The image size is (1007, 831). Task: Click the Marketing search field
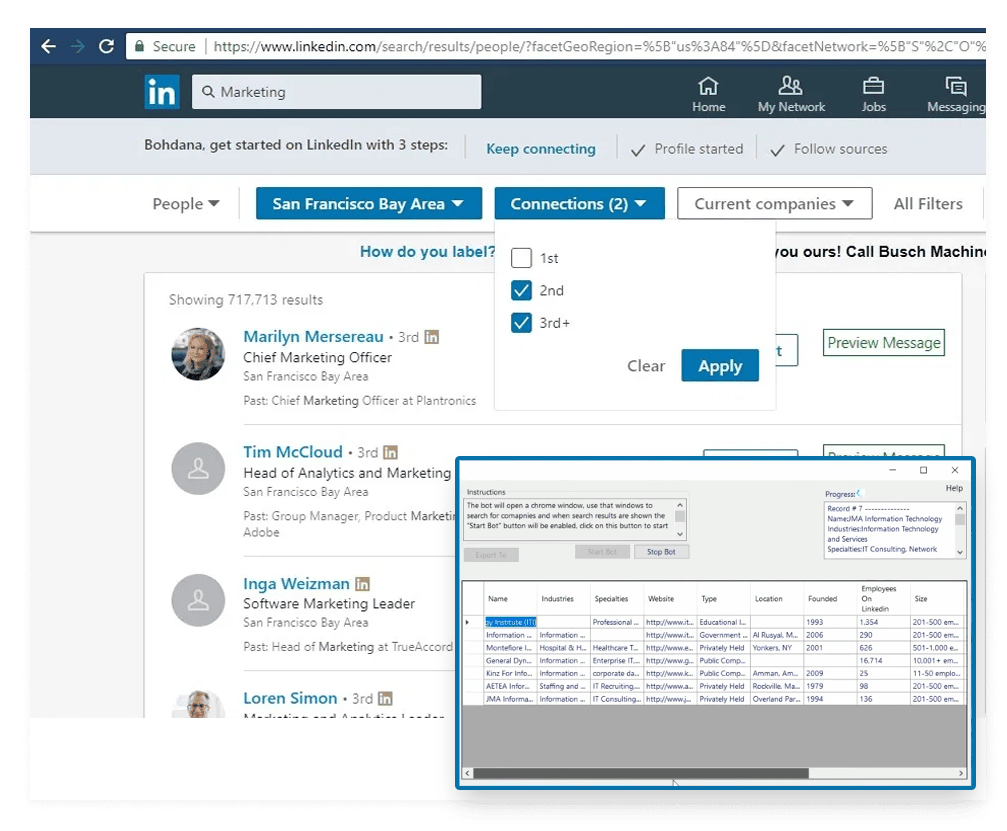click(x=336, y=92)
